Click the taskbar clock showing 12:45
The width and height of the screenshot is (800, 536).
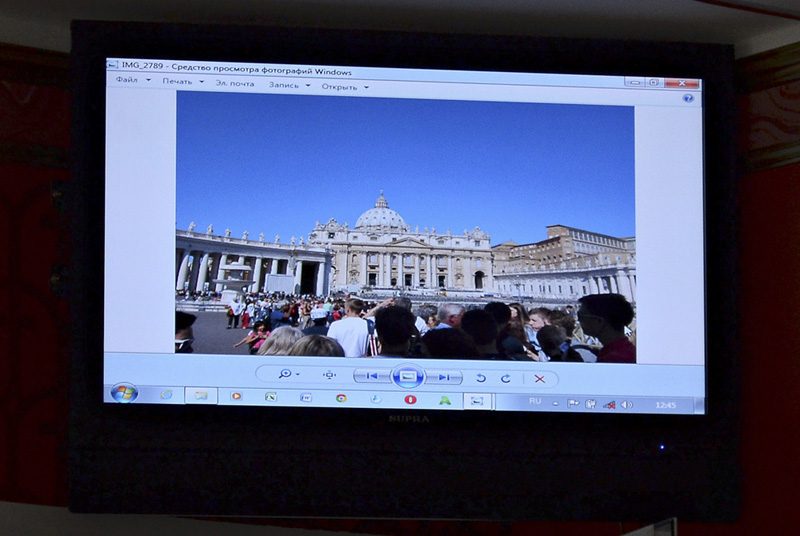(665, 405)
